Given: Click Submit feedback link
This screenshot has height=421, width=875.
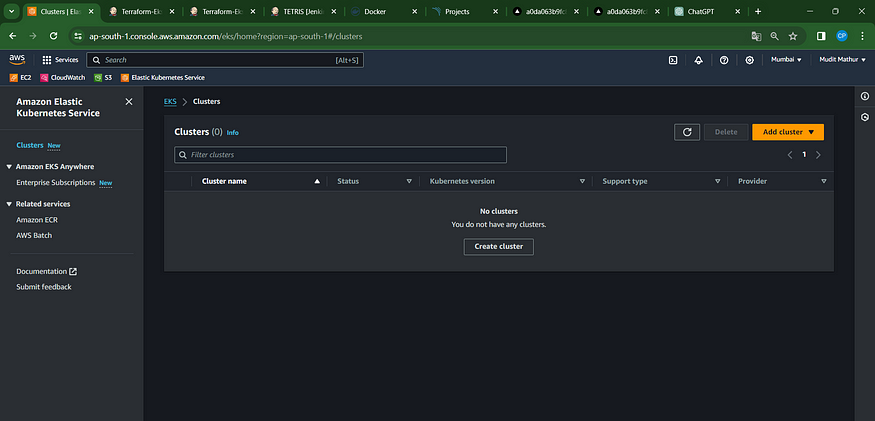Looking at the screenshot, I should (x=44, y=287).
